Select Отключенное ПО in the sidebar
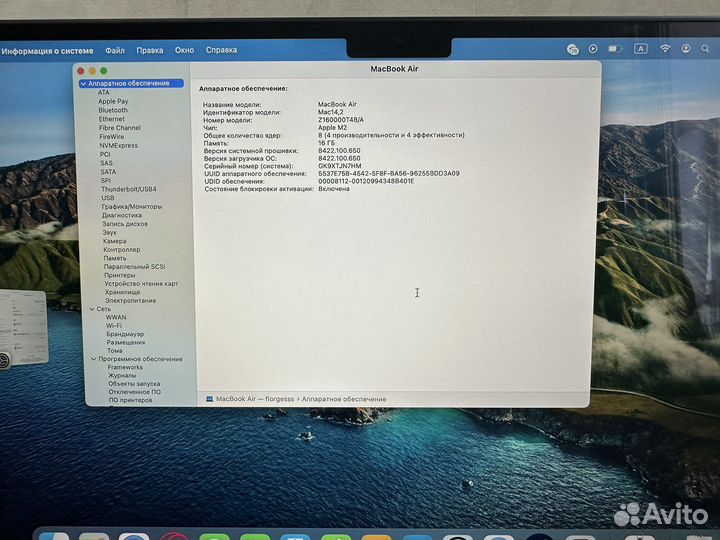This screenshot has height=540, width=720. (135, 392)
